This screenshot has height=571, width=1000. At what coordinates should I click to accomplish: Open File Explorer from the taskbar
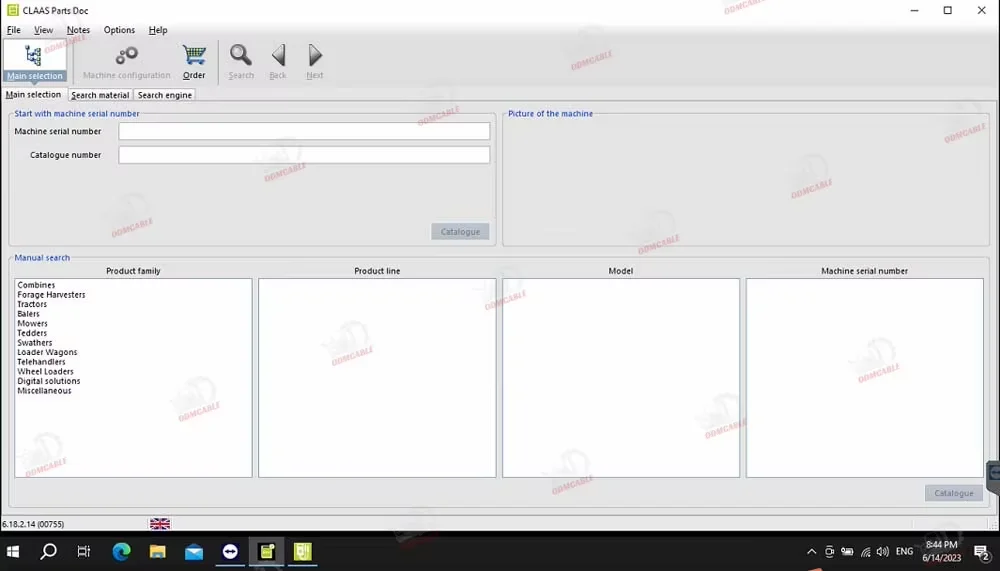click(157, 551)
